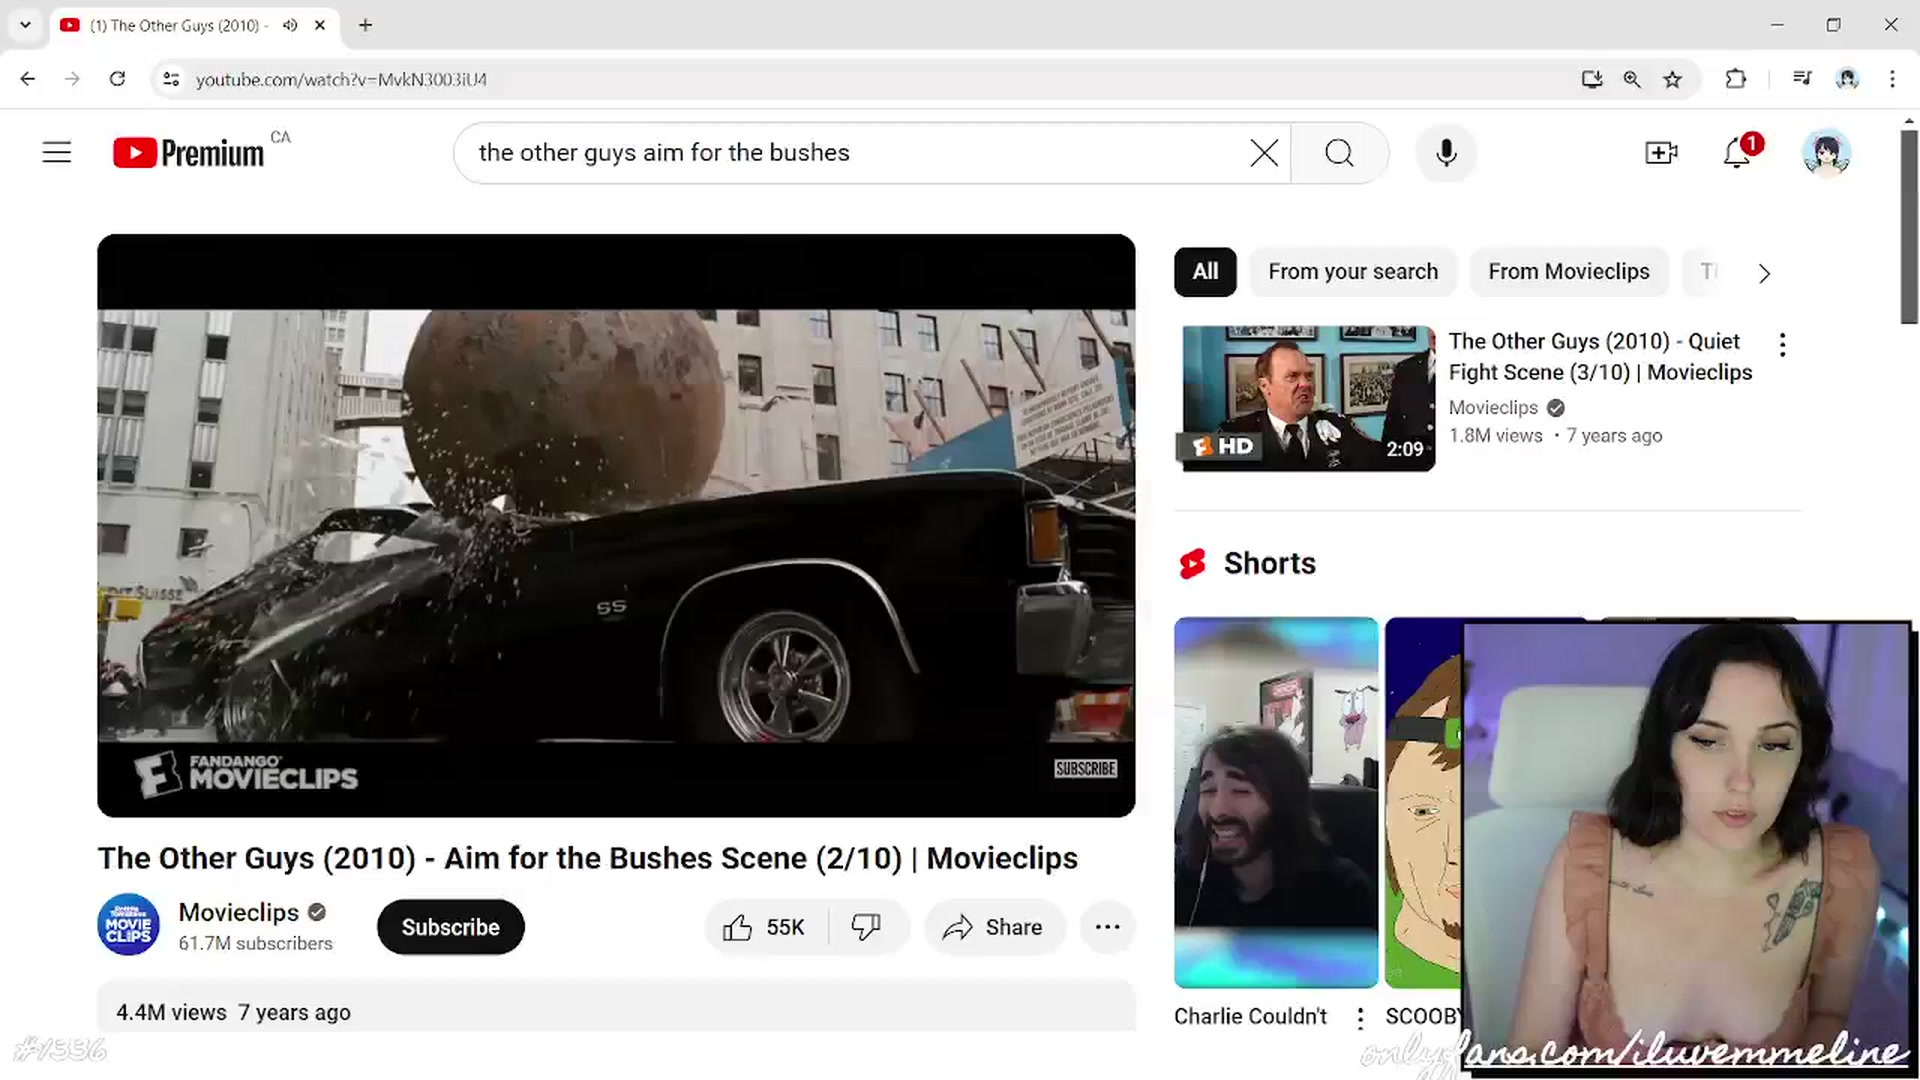
Task: Open the browser zoom indicator
Action: [1631, 79]
